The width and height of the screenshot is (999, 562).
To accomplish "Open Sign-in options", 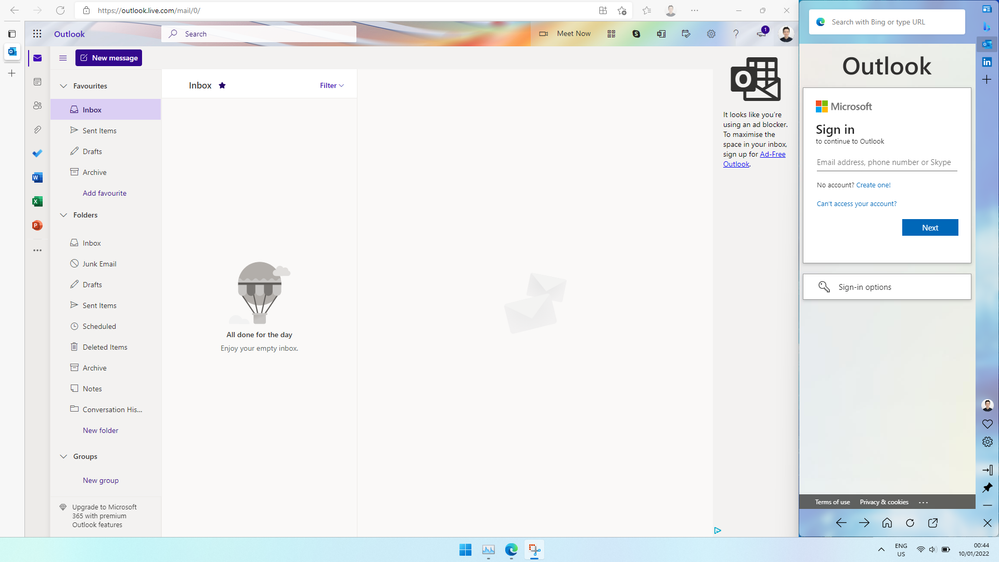I will pyautogui.click(x=886, y=287).
